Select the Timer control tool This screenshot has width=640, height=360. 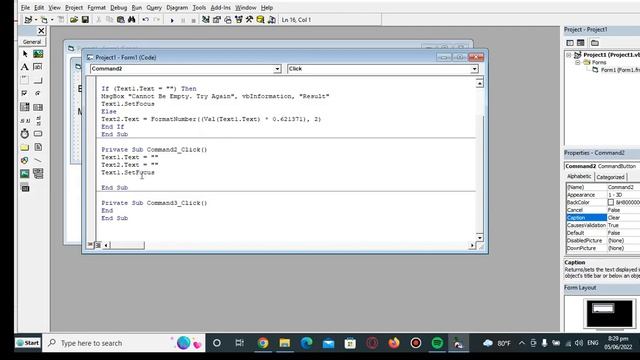pos(25,133)
